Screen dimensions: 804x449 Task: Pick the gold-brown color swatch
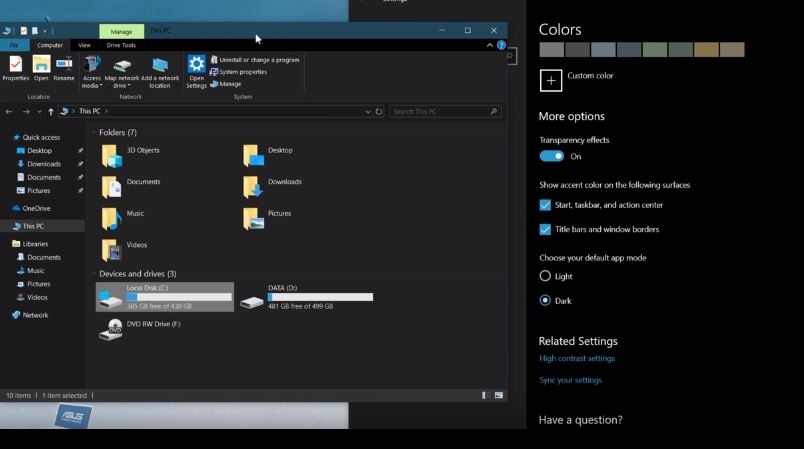[706, 50]
